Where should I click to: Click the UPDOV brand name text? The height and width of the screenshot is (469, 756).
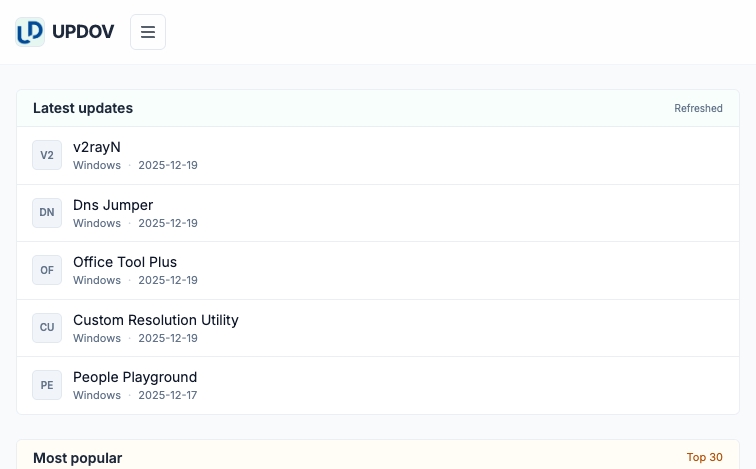(83, 32)
